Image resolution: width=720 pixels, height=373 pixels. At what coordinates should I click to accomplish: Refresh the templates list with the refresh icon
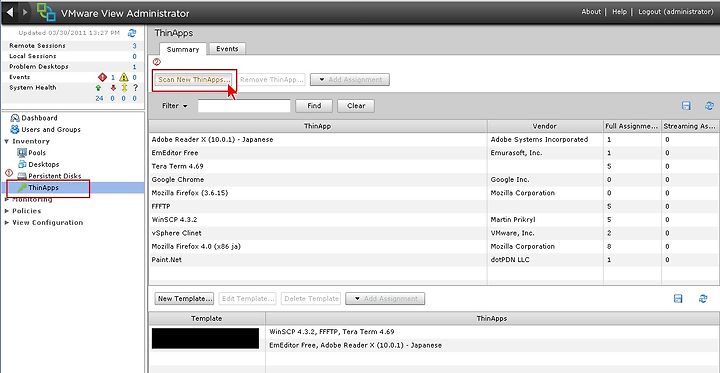point(703,299)
